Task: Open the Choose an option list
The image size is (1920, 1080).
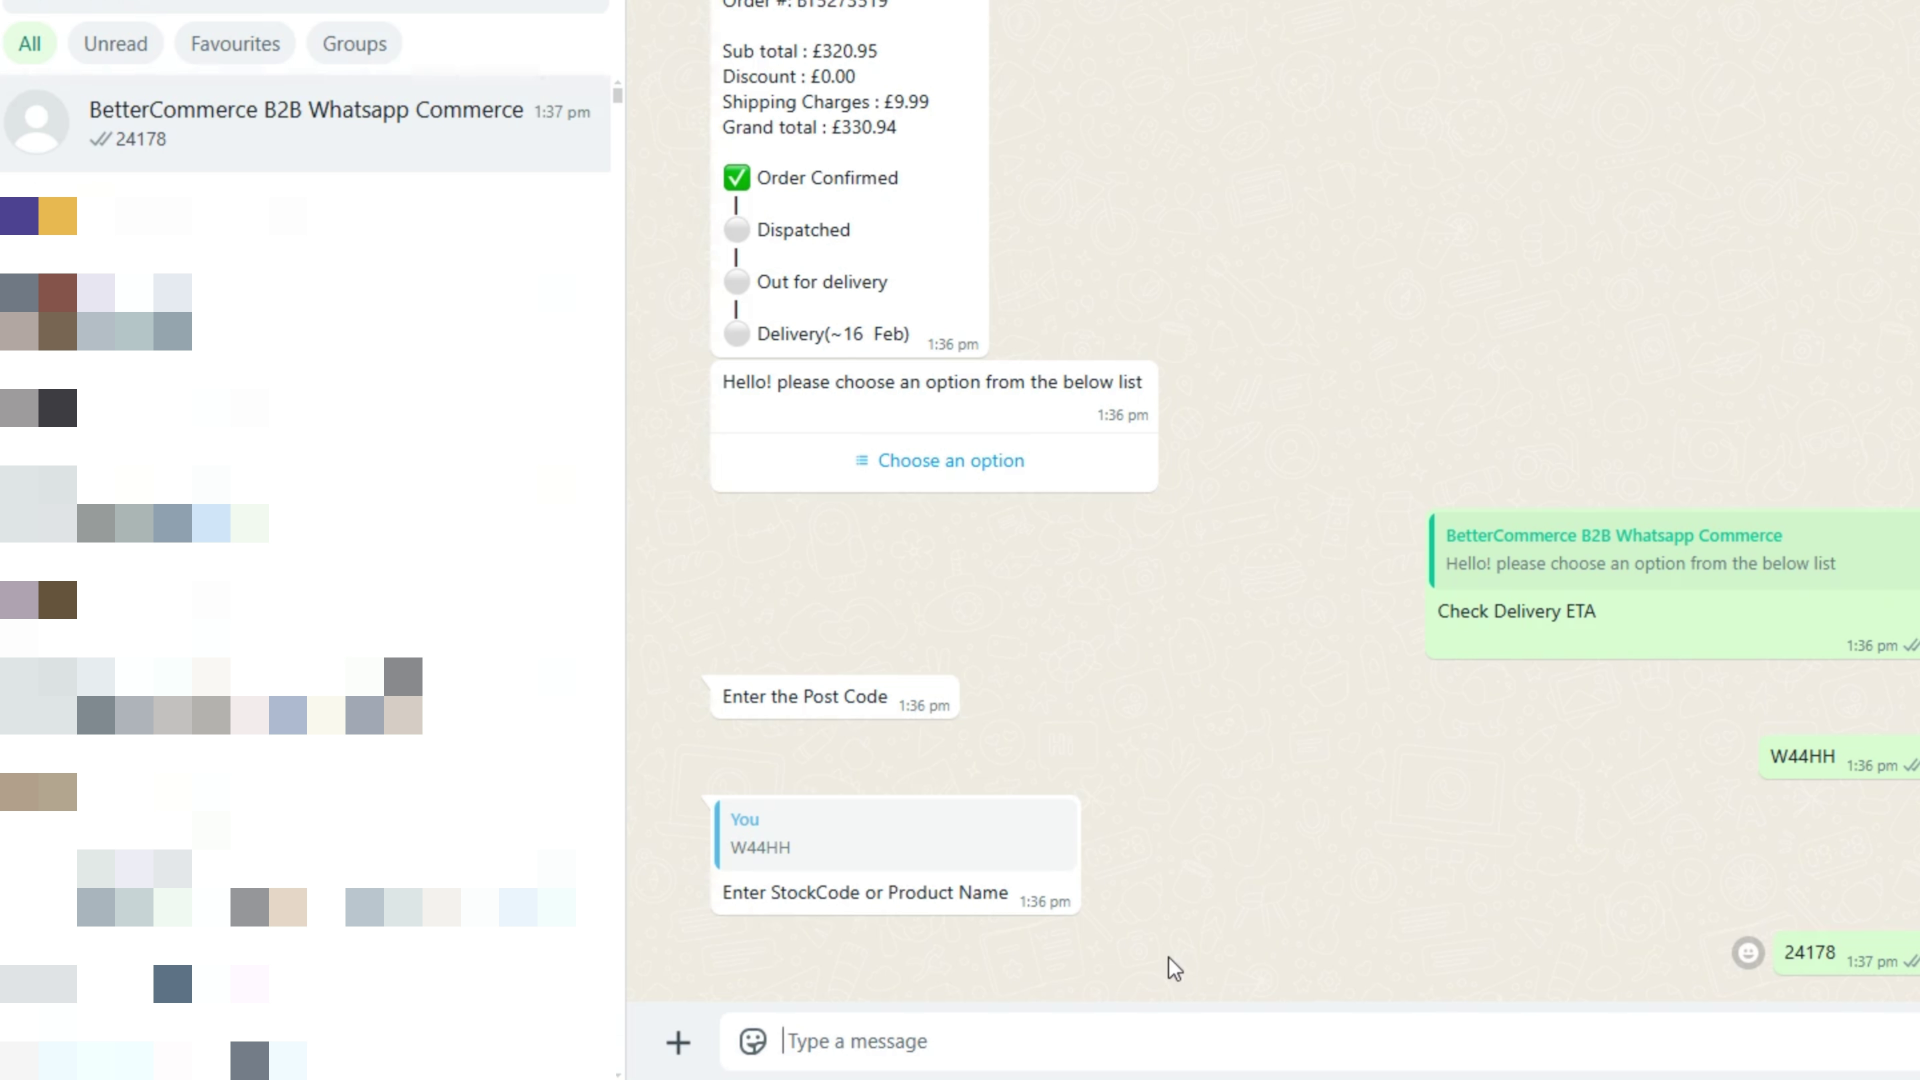Action: pos(938,461)
